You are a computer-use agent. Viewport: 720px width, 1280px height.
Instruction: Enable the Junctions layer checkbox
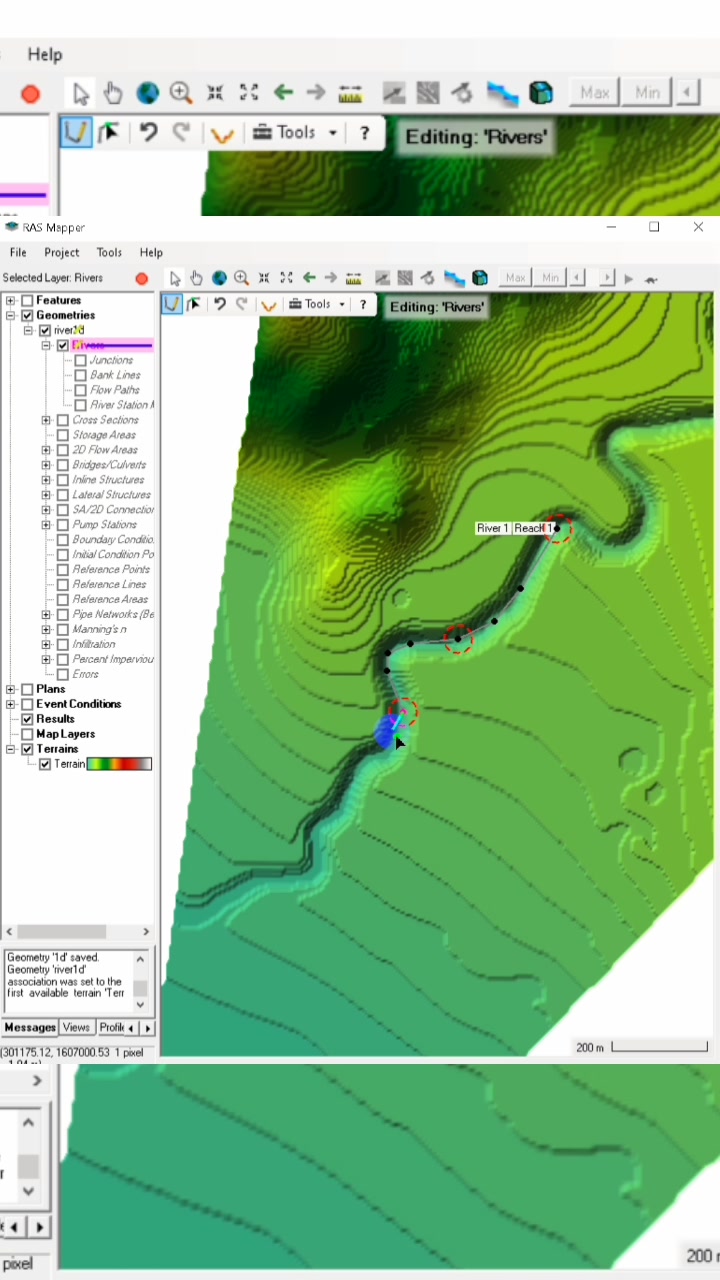click(x=81, y=360)
